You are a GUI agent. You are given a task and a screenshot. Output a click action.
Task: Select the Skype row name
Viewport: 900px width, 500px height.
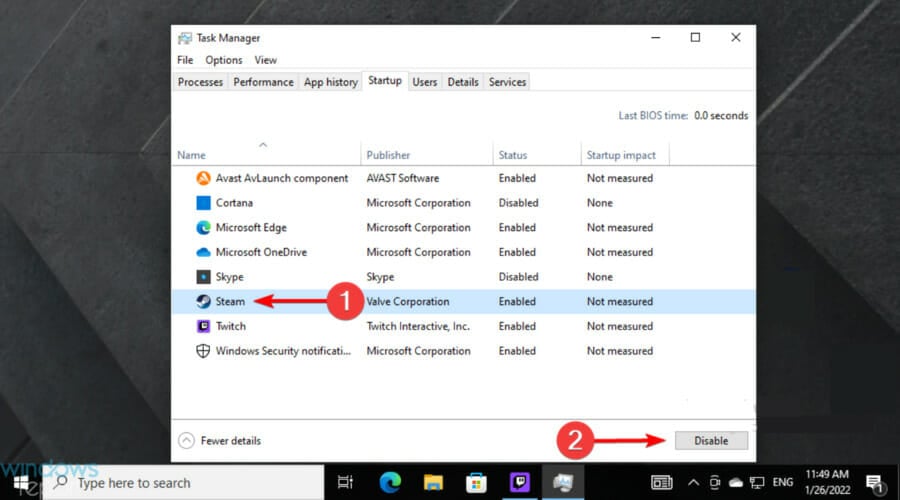pyautogui.click(x=230, y=277)
